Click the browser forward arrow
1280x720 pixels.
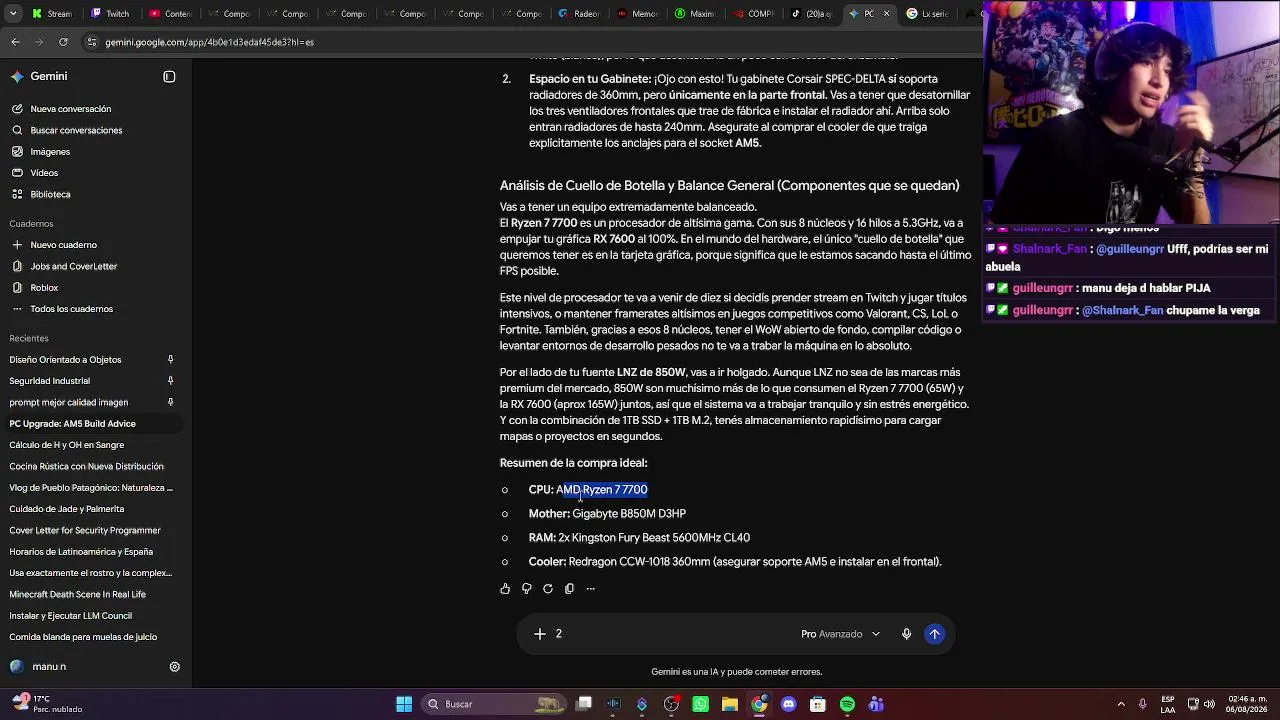click(x=39, y=42)
